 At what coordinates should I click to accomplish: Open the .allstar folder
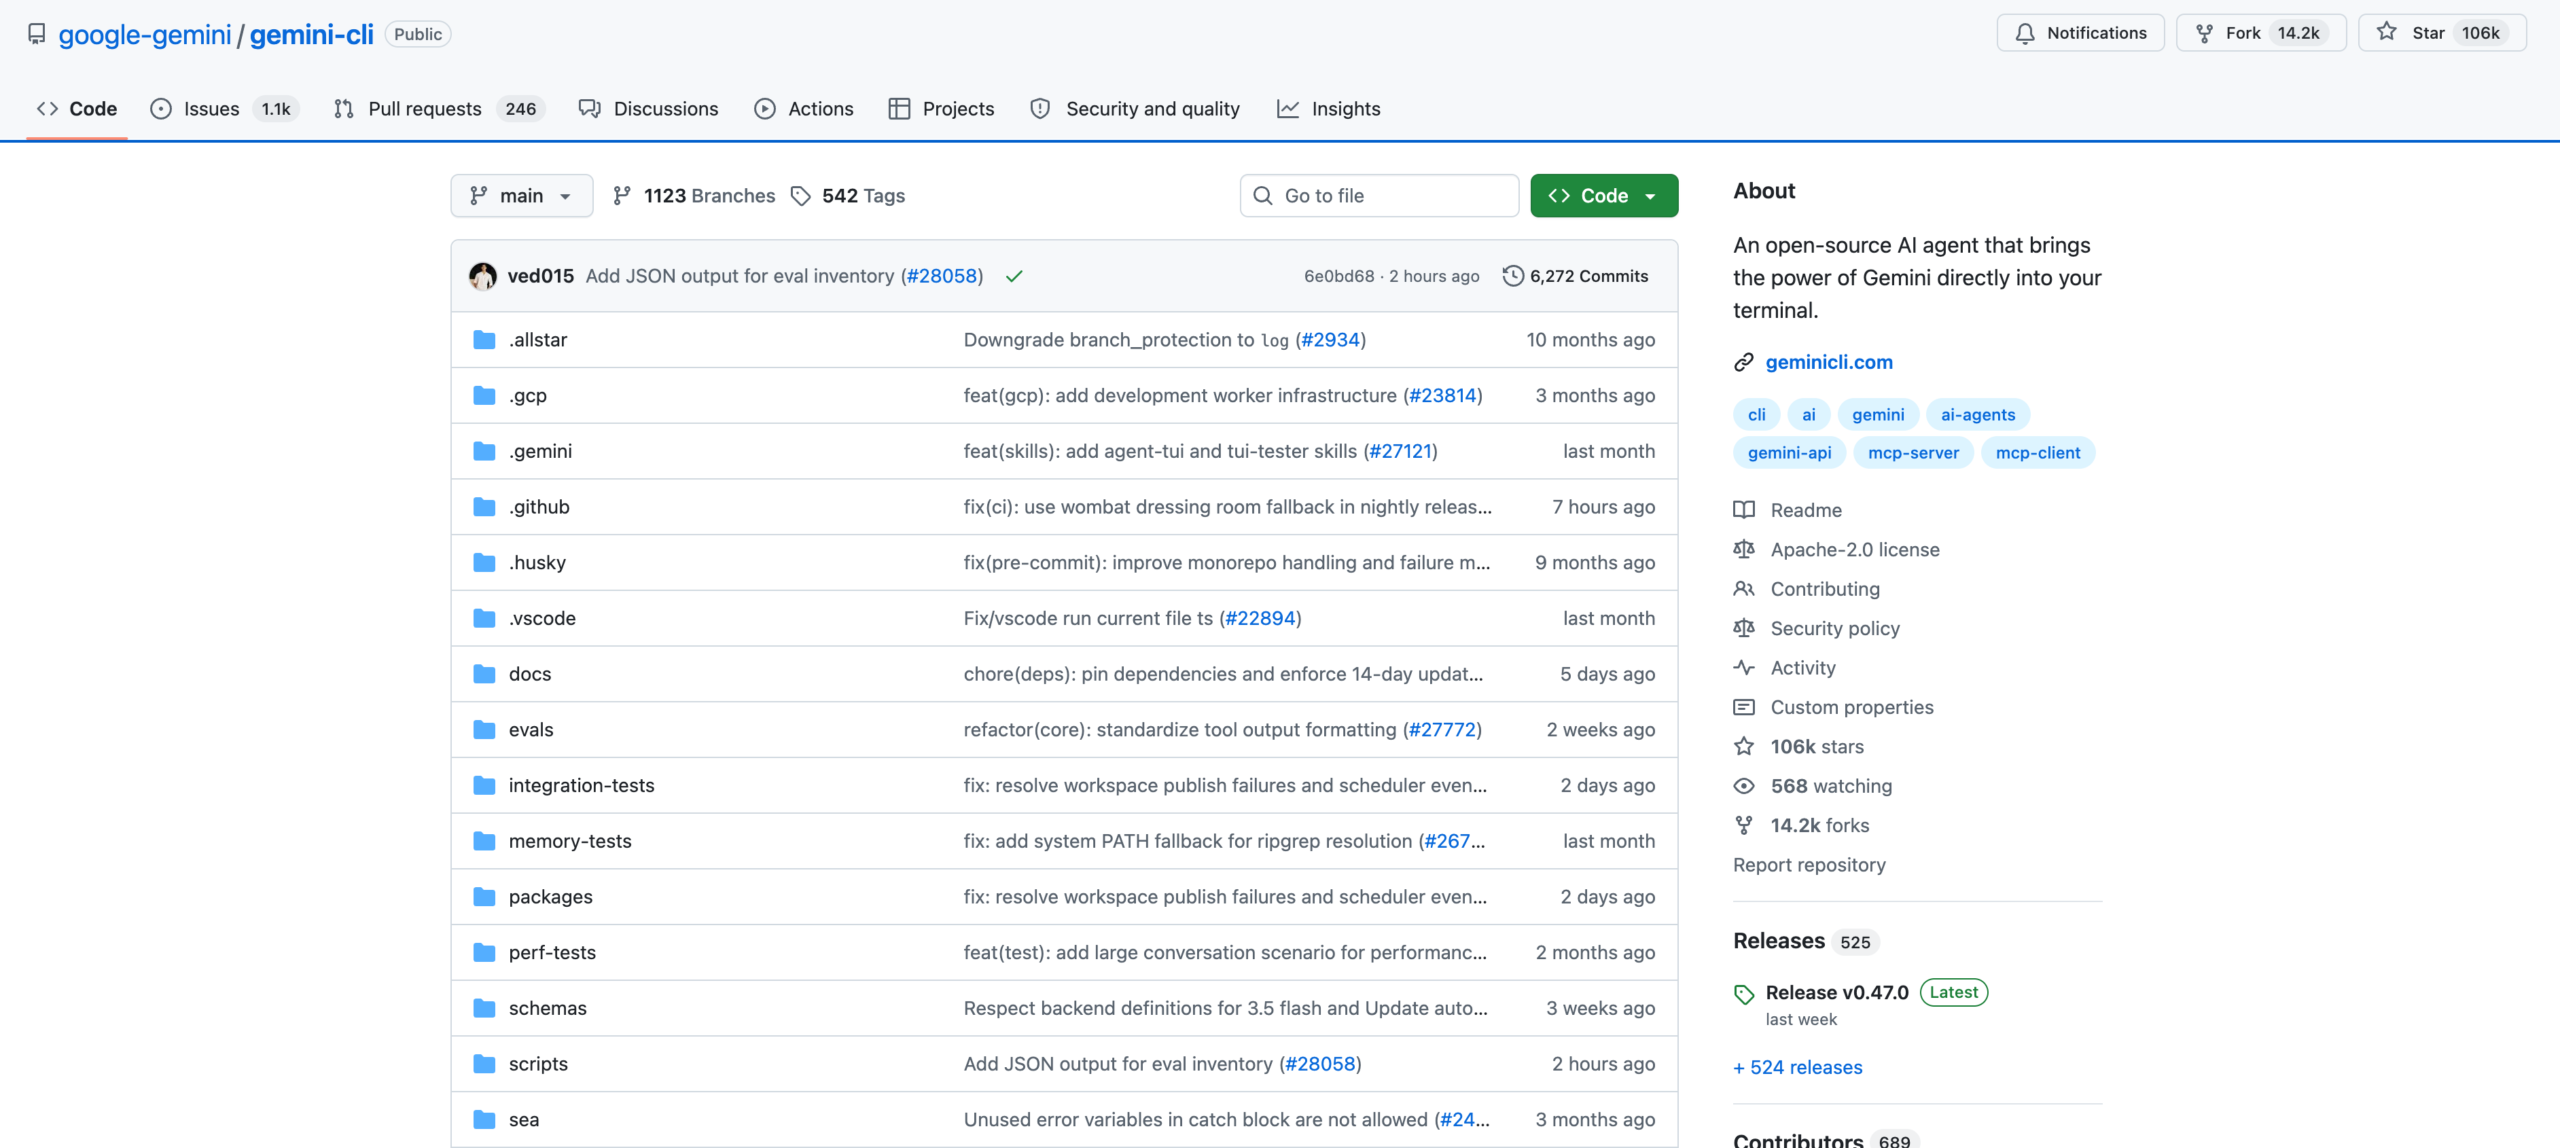click(538, 340)
